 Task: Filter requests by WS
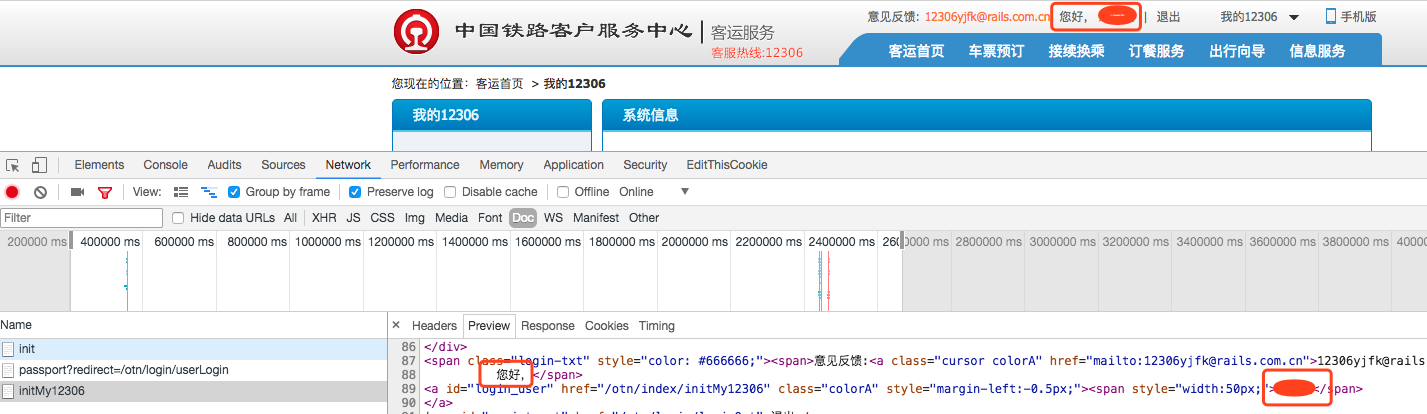[553, 218]
